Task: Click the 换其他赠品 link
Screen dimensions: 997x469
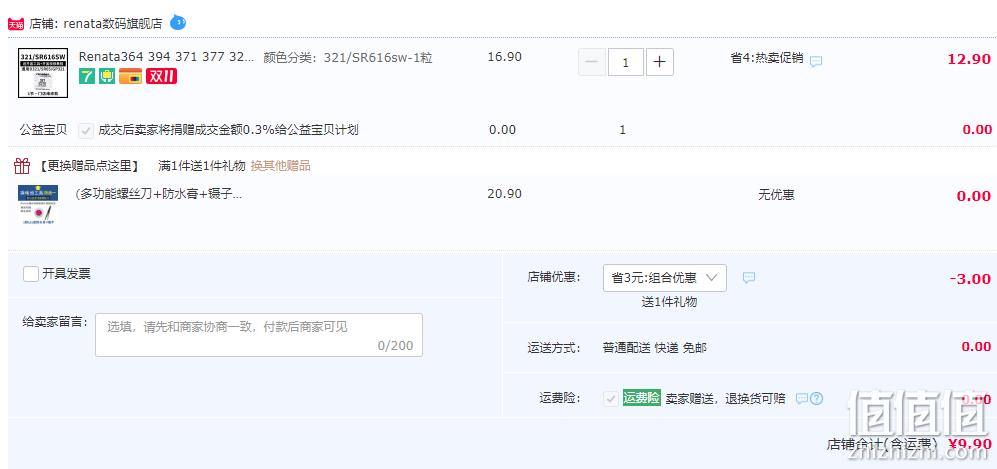Action: tap(280, 166)
